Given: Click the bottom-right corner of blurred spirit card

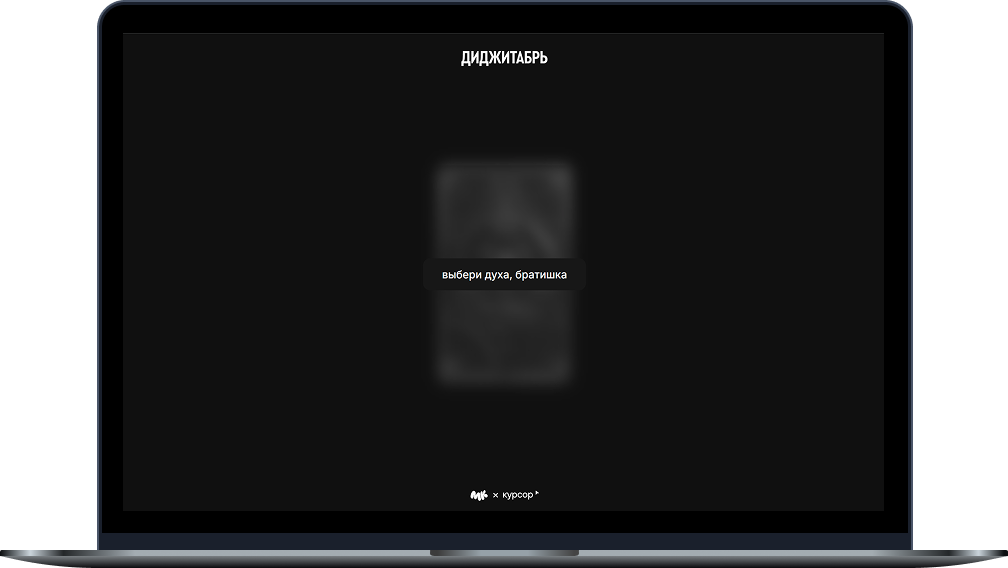Looking at the screenshot, I should pyautogui.click(x=565, y=376).
